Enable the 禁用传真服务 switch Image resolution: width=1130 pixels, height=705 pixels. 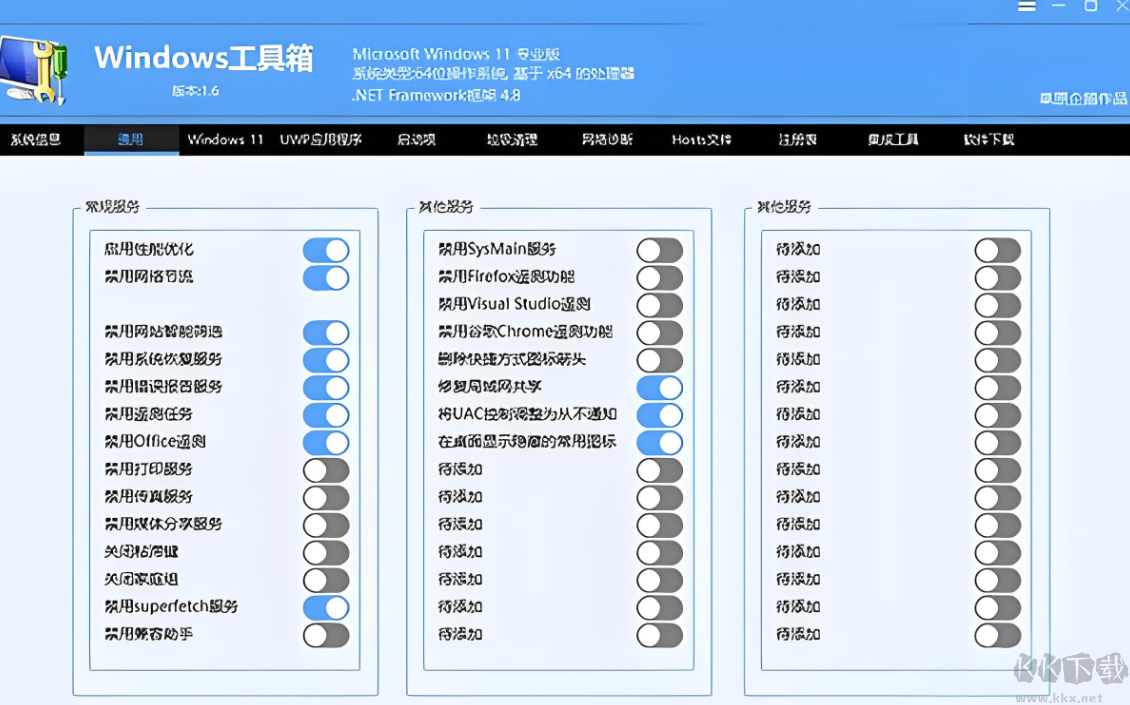(326, 497)
